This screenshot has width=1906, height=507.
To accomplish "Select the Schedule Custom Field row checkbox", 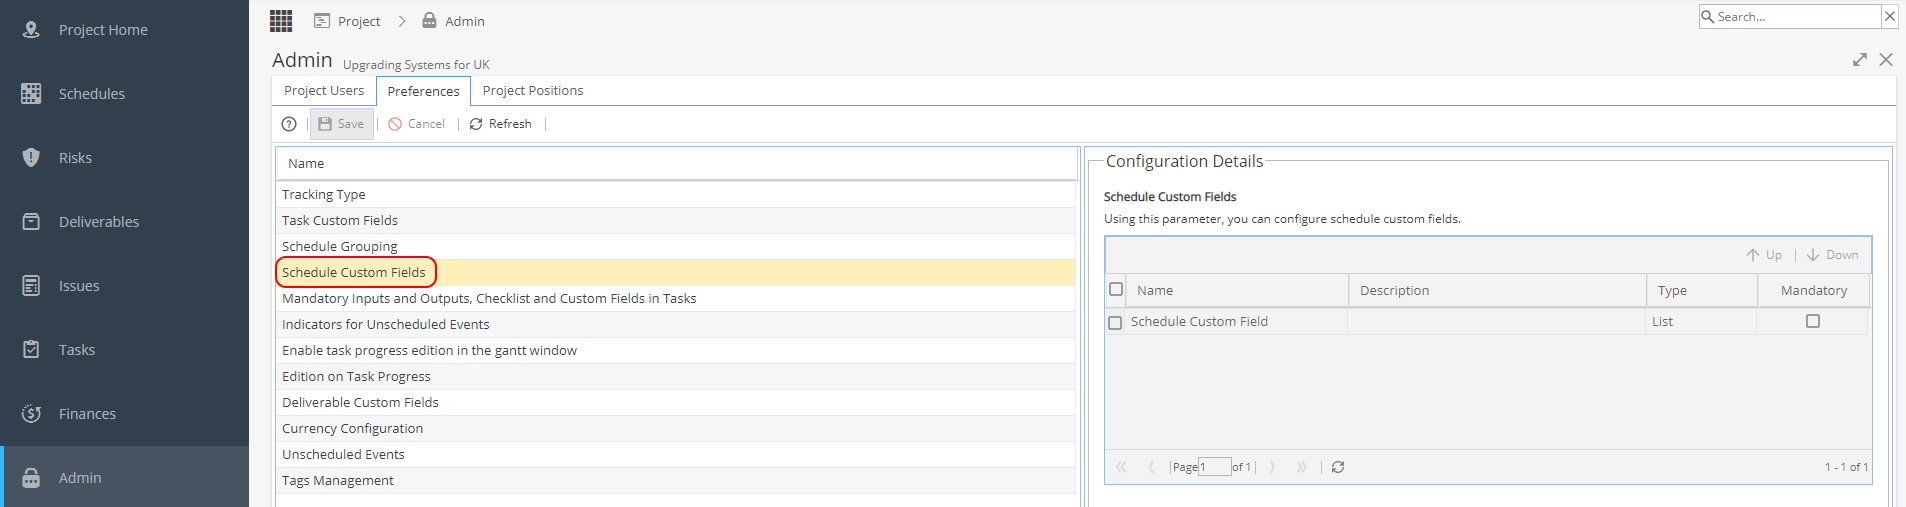I will tap(1115, 322).
